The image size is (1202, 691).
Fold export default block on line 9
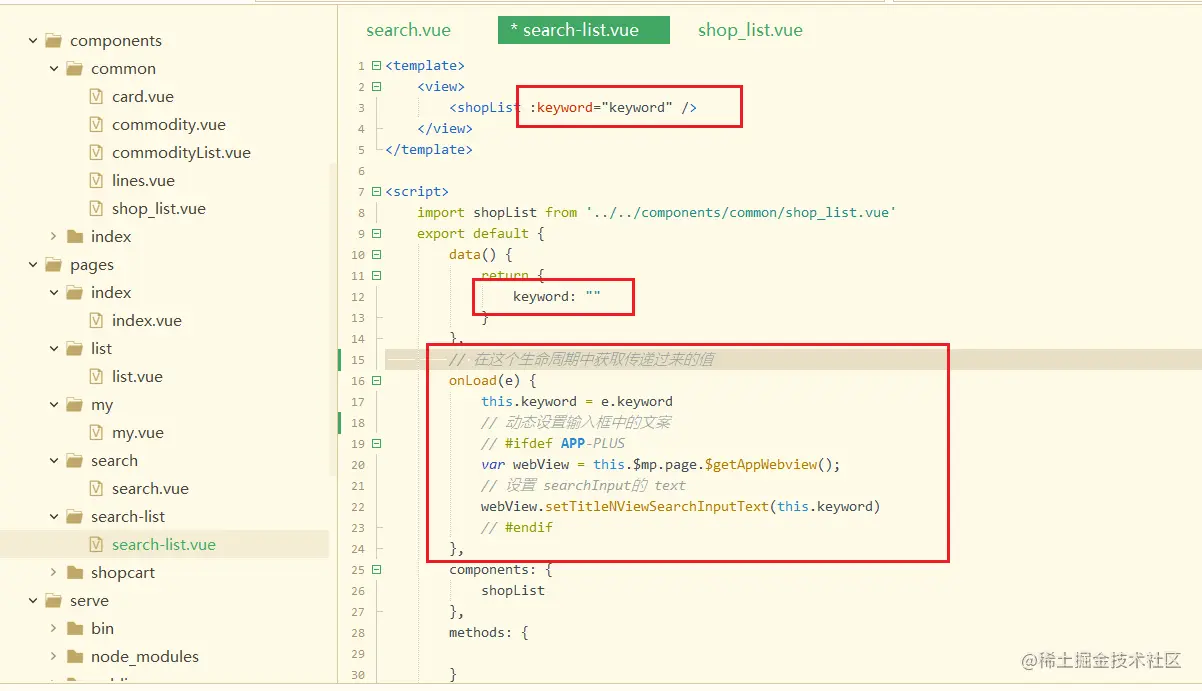(x=377, y=234)
